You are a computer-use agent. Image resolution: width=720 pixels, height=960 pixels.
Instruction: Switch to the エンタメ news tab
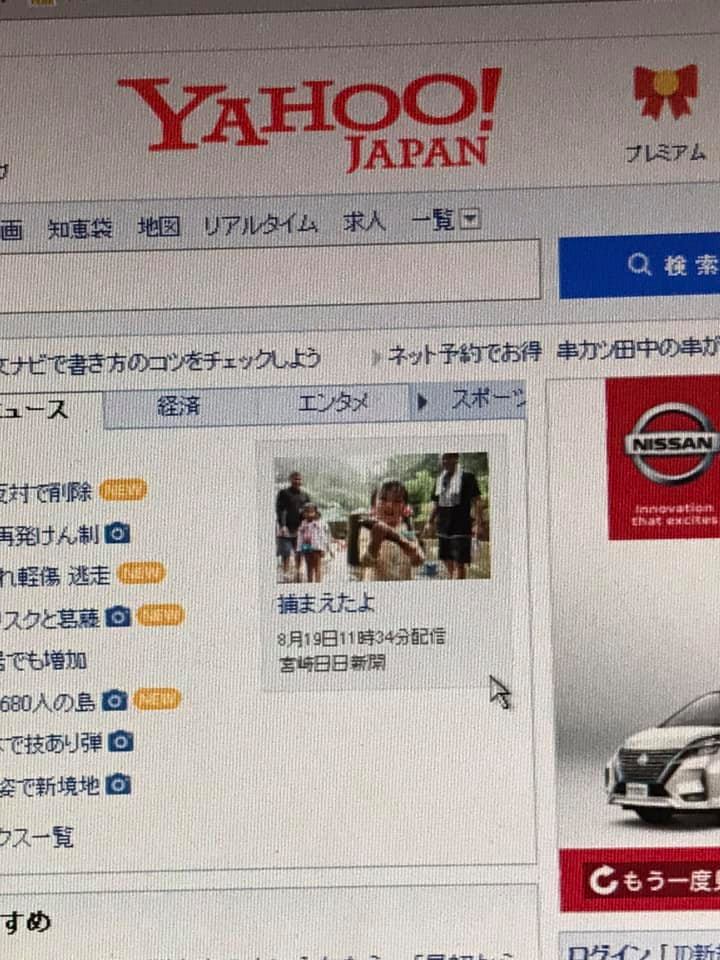332,403
